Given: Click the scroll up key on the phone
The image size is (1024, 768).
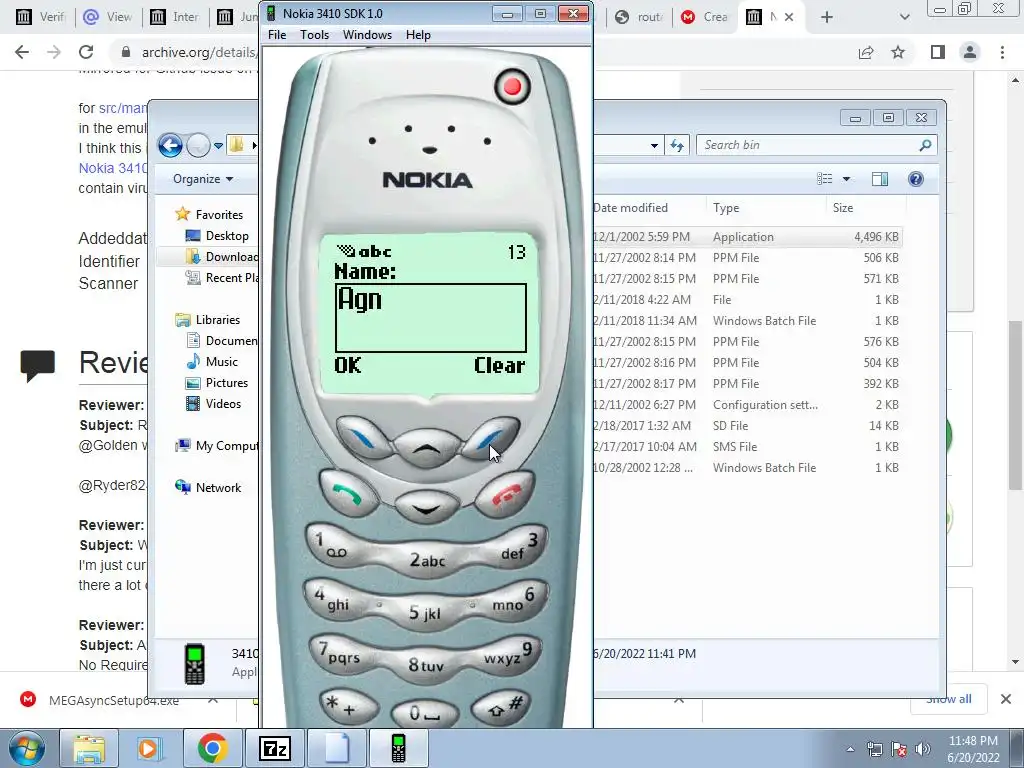Looking at the screenshot, I should point(426,447).
